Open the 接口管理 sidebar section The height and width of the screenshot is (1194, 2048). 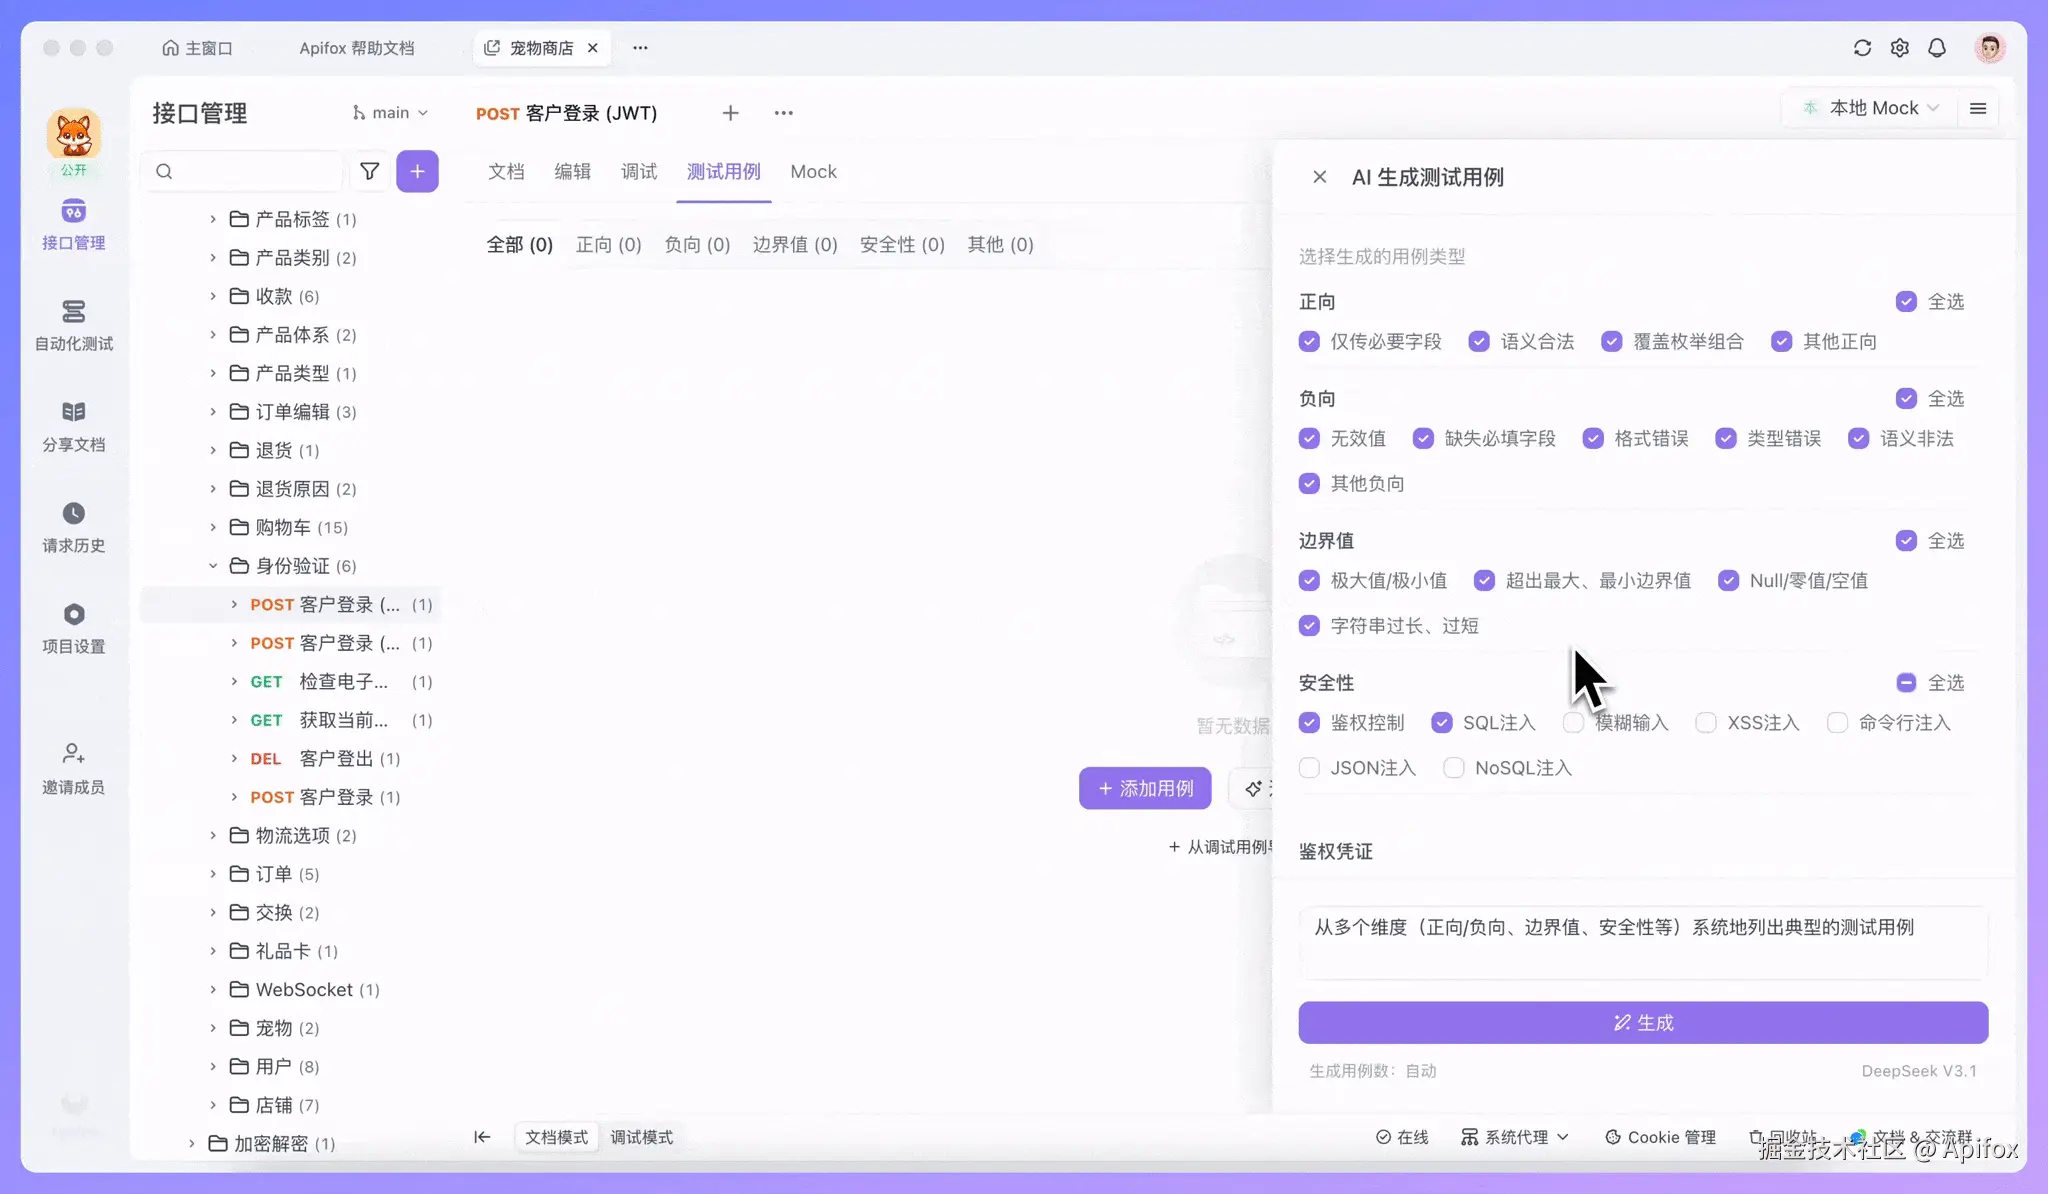tap(73, 224)
